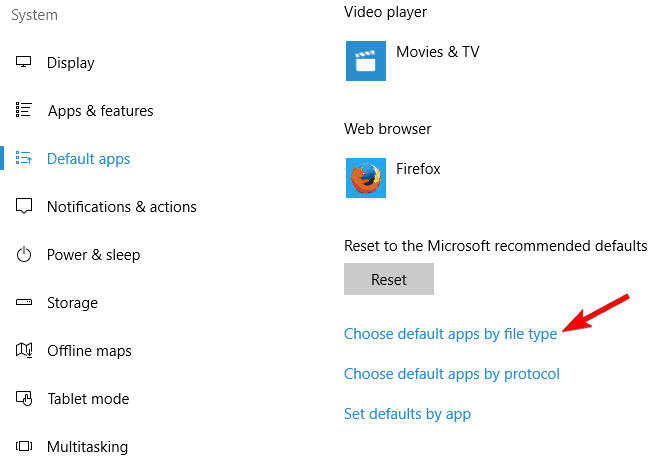668x475 pixels.
Task: Click the Display monitor icon
Action: (x=23, y=62)
